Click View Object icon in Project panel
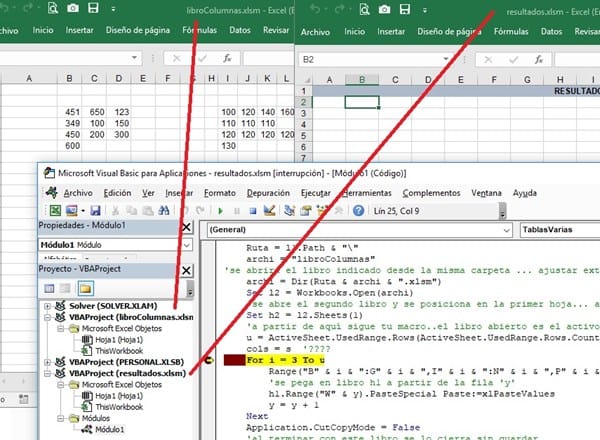The height and width of the screenshot is (440, 600). click(65, 288)
